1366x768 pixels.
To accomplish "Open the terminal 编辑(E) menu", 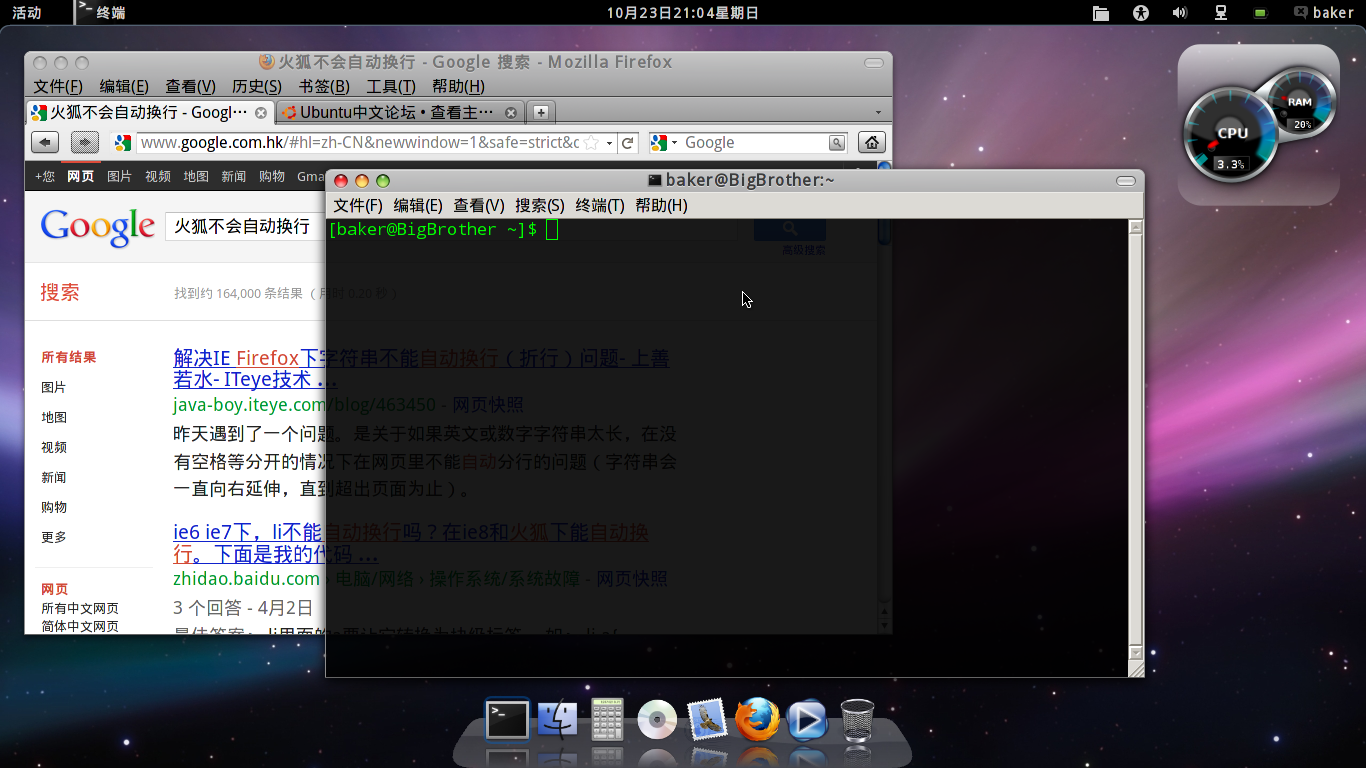I will (418, 205).
